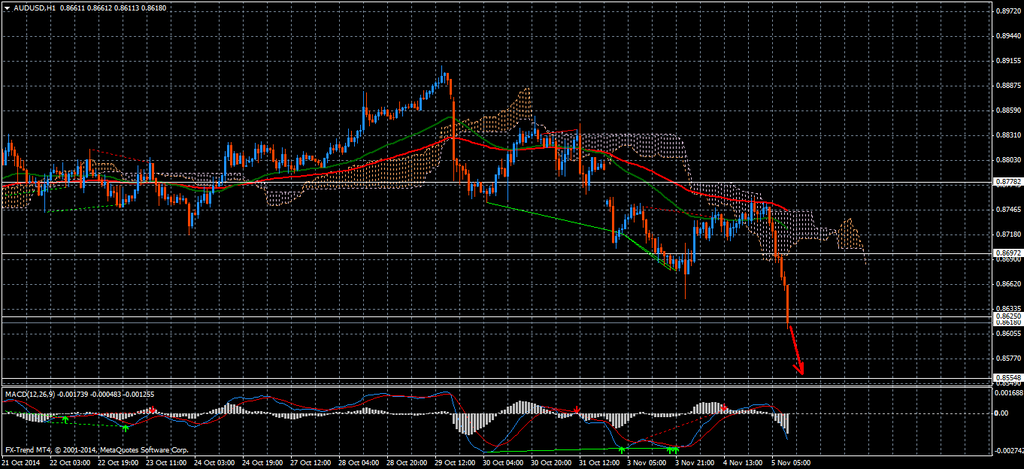Click the 0.89440 price scale label
This screenshot has width=1024, height=469.
(x=1006, y=35)
